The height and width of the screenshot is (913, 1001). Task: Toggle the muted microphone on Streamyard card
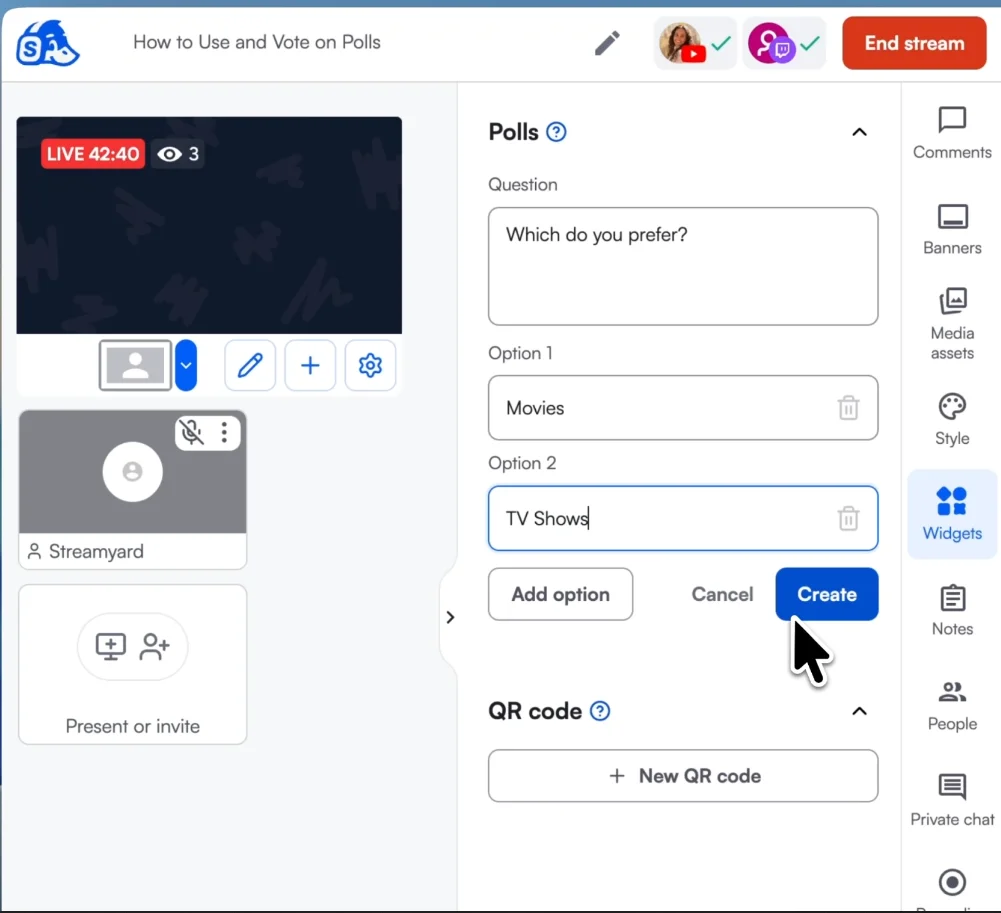(192, 432)
